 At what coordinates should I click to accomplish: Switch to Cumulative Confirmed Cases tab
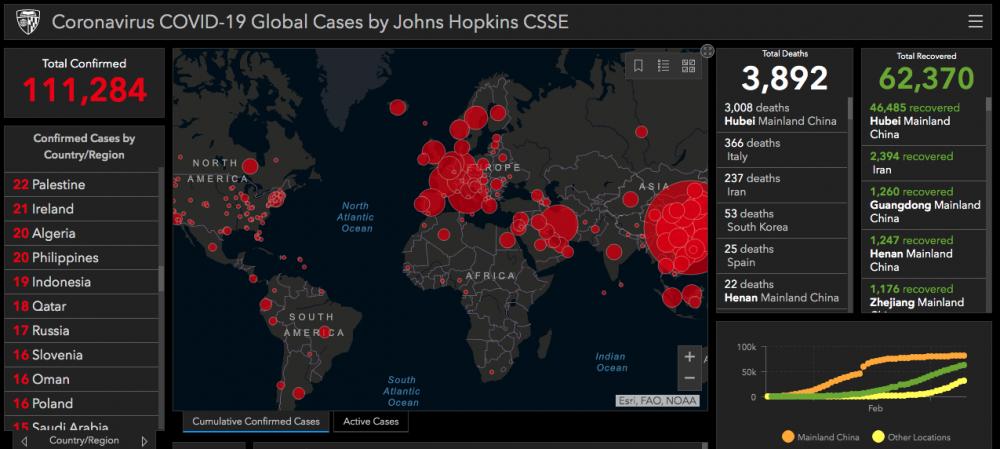tap(256, 422)
